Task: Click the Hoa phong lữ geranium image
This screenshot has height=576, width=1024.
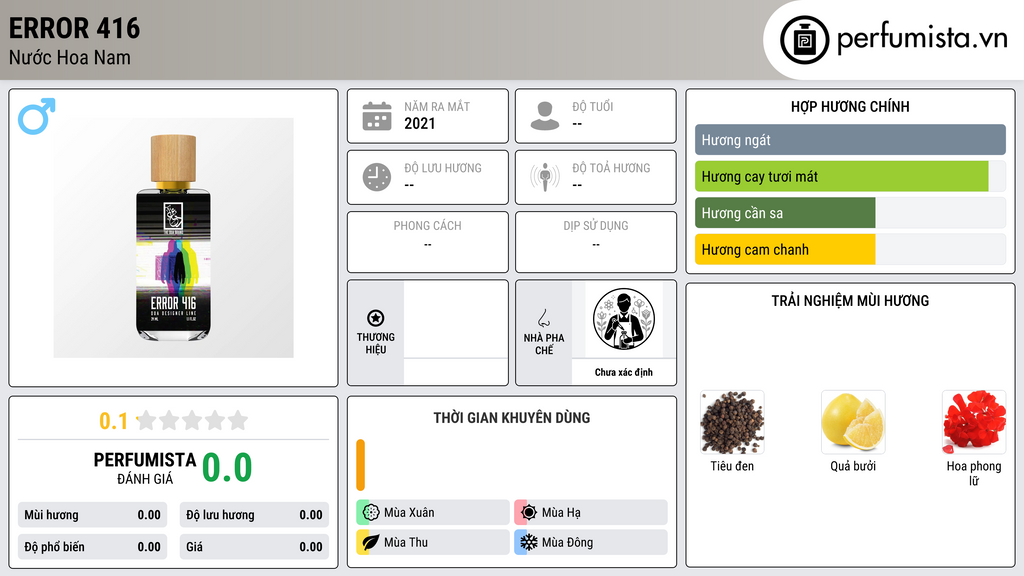Action: (x=974, y=422)
